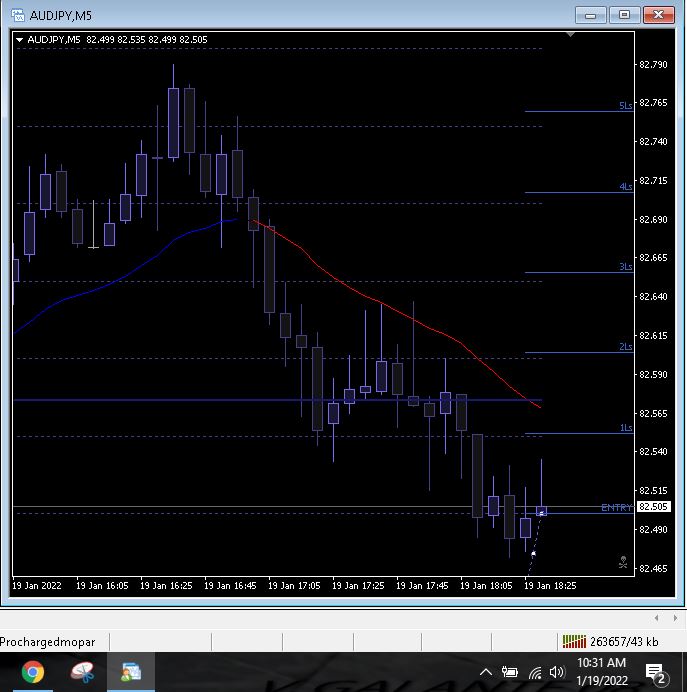Click the 82.790 price scale value
Image resolution: width=687 pixels, height=692 pixels.
[x=653, y=64]
